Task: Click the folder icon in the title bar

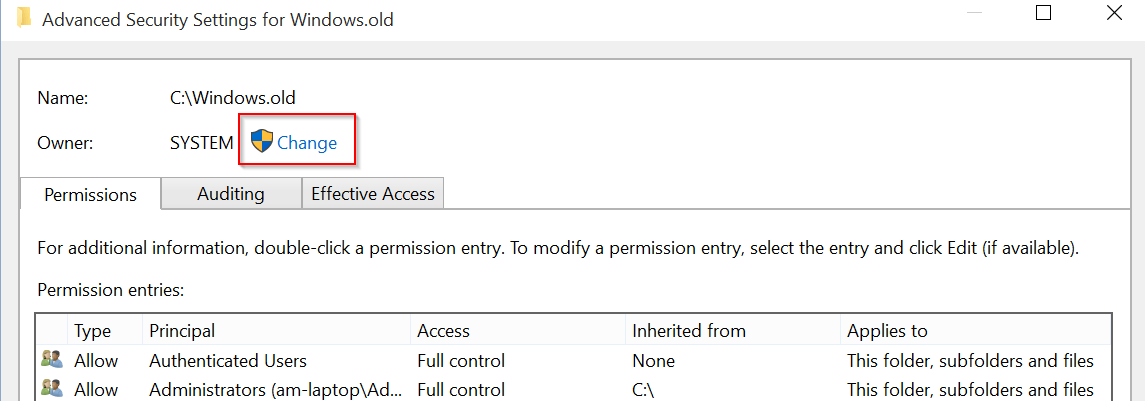Action: click(x=24, y=19)
